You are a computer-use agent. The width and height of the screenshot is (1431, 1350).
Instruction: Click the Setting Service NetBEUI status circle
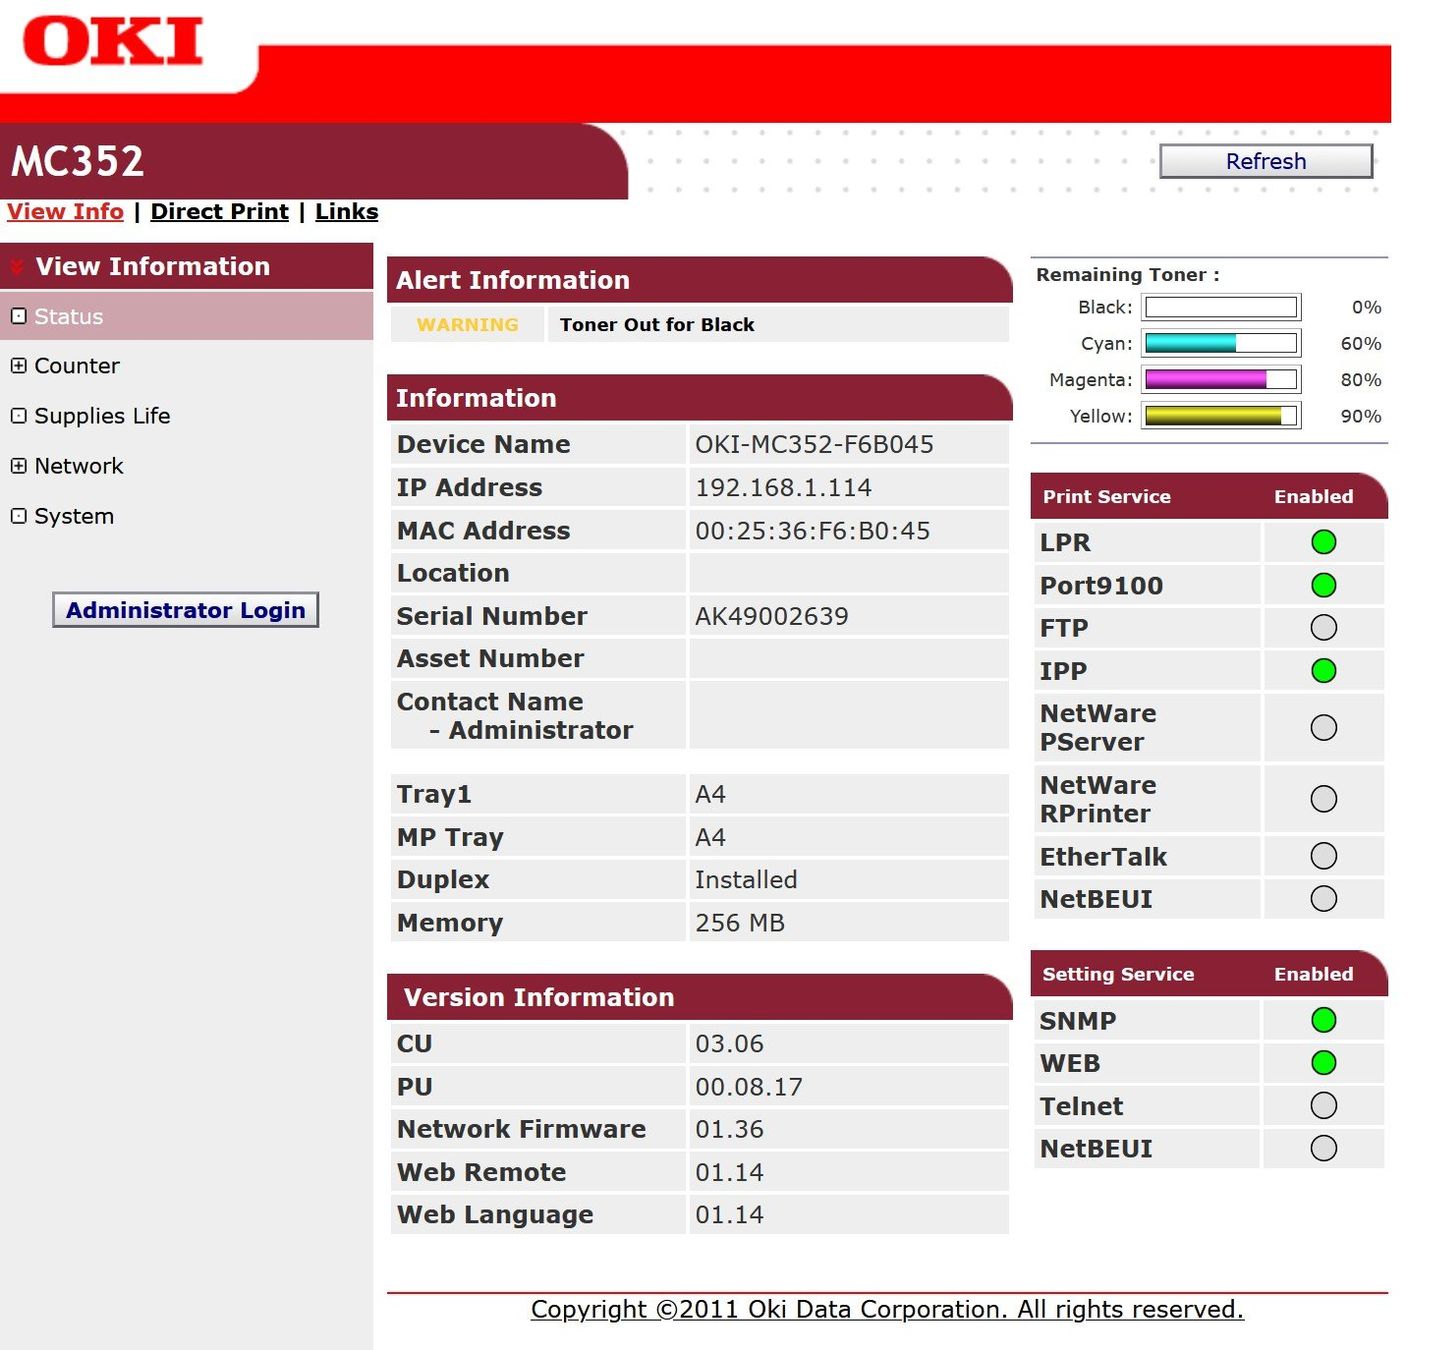pos(1323,1148)
